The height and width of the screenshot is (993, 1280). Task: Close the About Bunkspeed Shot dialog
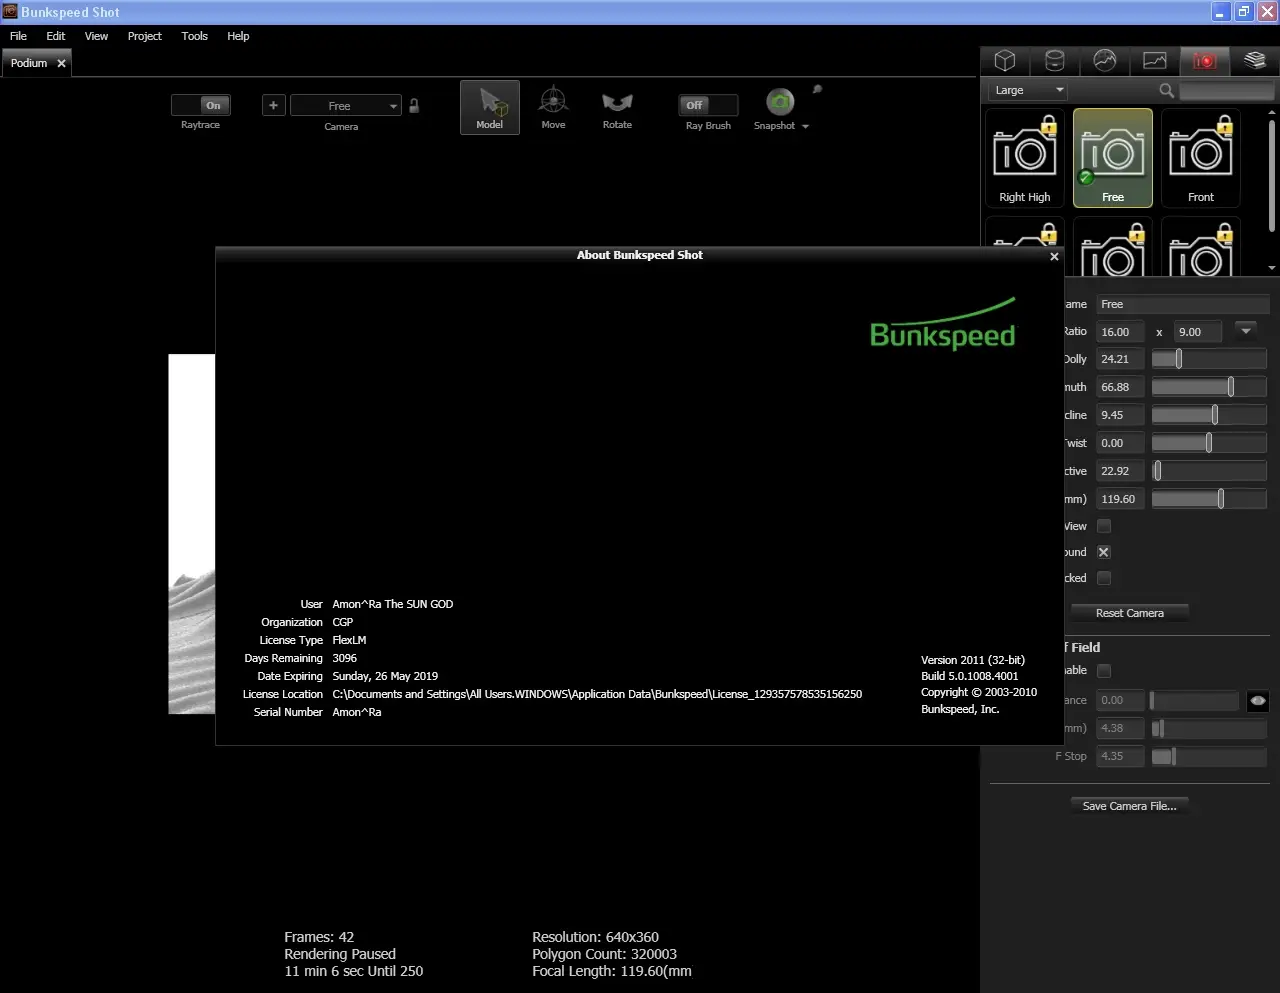(1054, 257)
